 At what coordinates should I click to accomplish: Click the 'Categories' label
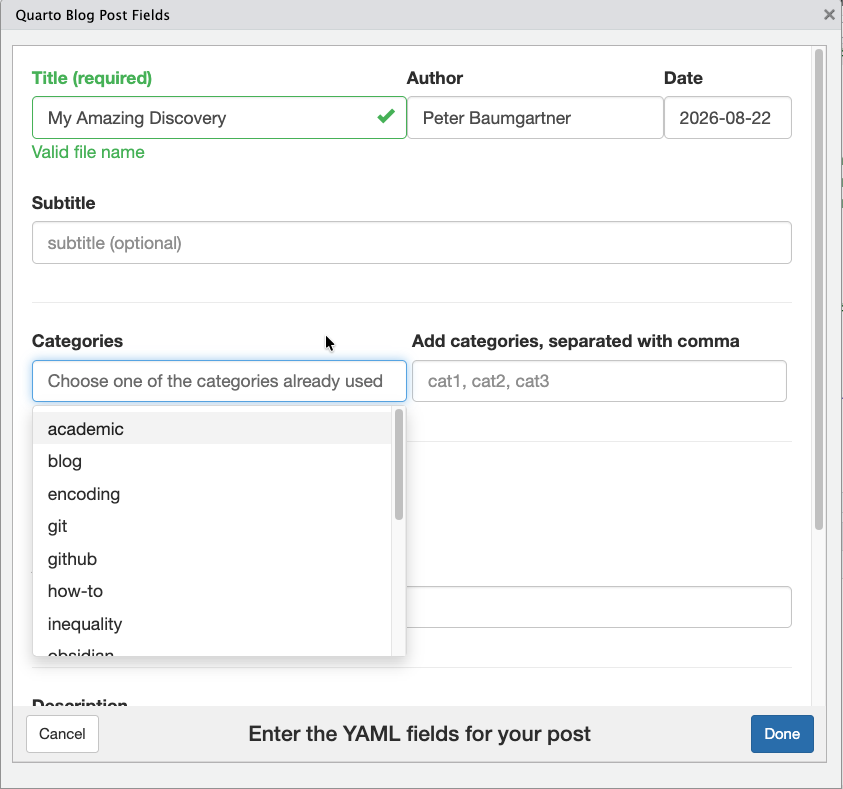point(77,341)
